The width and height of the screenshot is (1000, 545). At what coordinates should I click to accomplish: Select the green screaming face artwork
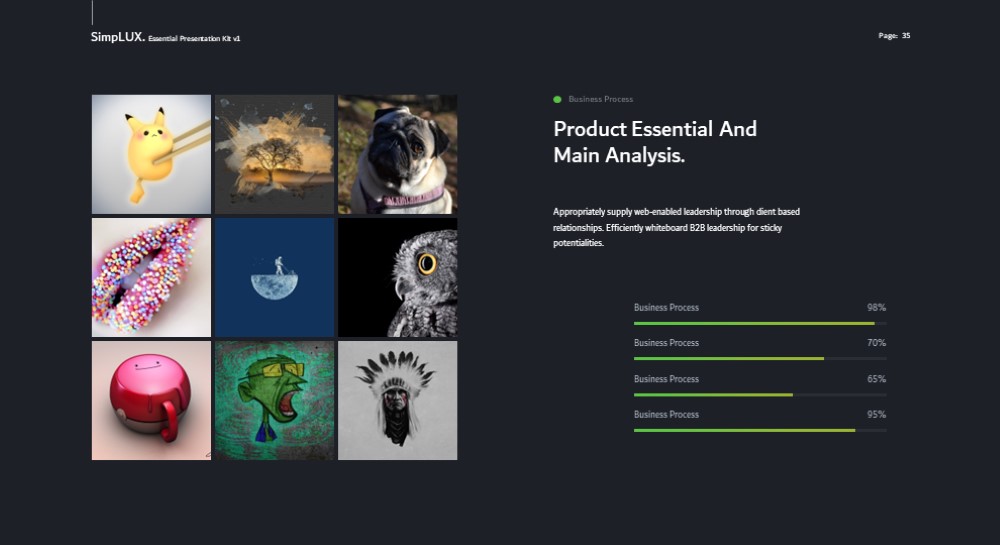coord(274,400)
